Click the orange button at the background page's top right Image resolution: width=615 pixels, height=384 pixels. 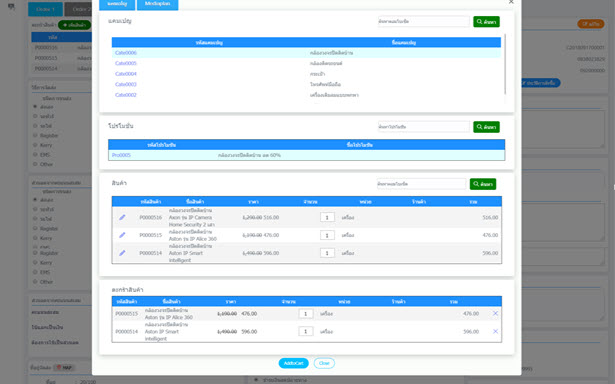tap(591, 24)
